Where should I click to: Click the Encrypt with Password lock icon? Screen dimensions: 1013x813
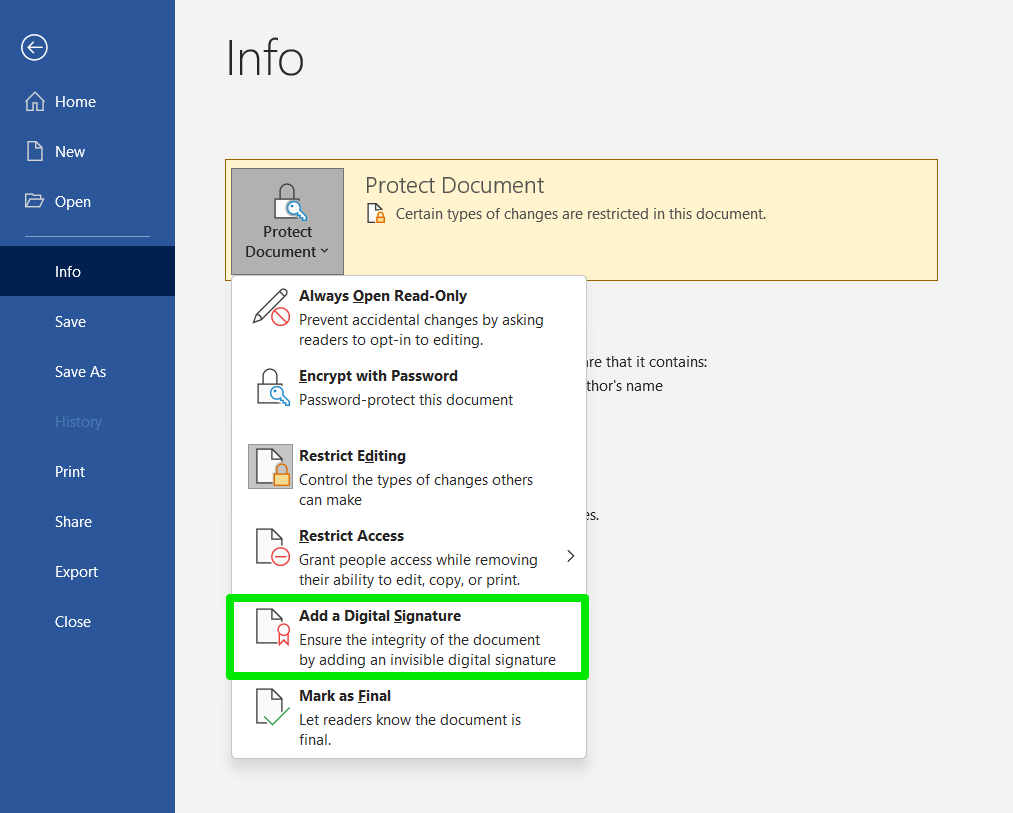coord(270,387)
